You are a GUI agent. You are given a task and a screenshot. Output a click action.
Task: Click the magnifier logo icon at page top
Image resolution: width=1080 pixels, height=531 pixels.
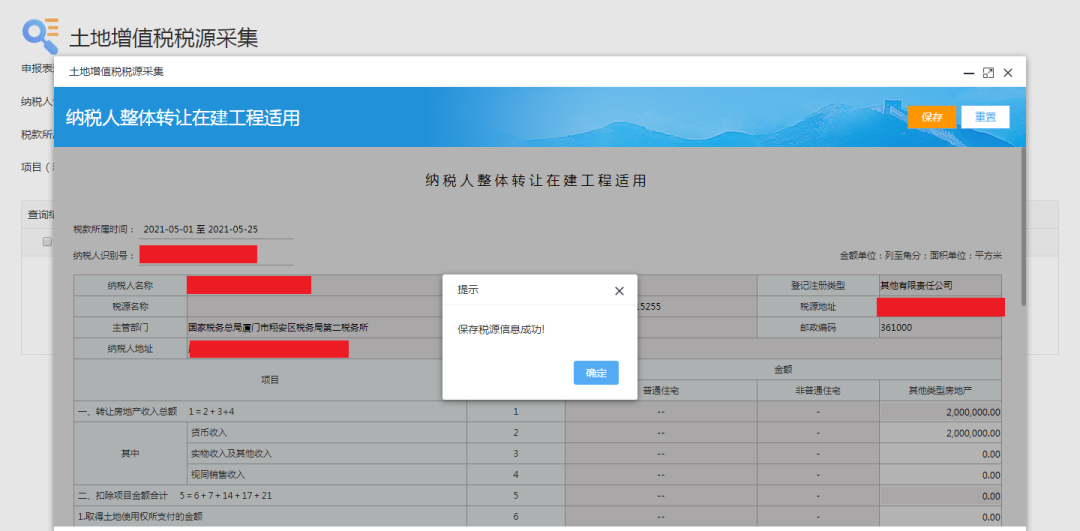click(41, 35)
